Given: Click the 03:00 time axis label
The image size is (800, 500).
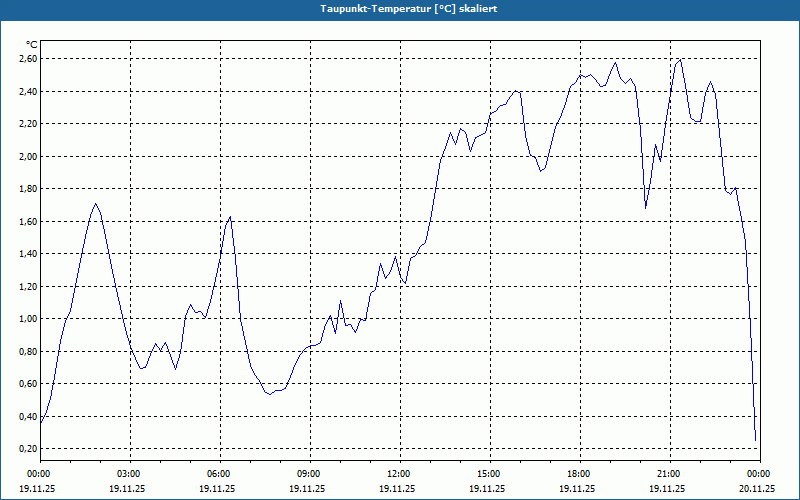Looking at the screenshot, I should pos(127,474).
